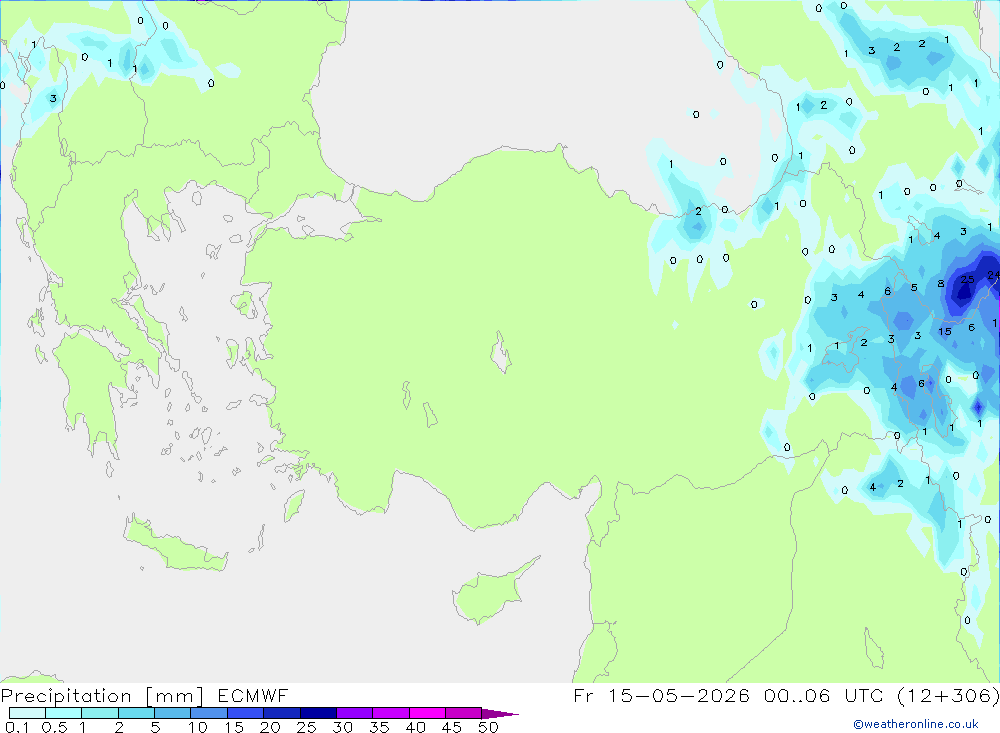
Task: Click the arrow-shaped above-50 mm legend tip
Action: click(x=500, y=714)
